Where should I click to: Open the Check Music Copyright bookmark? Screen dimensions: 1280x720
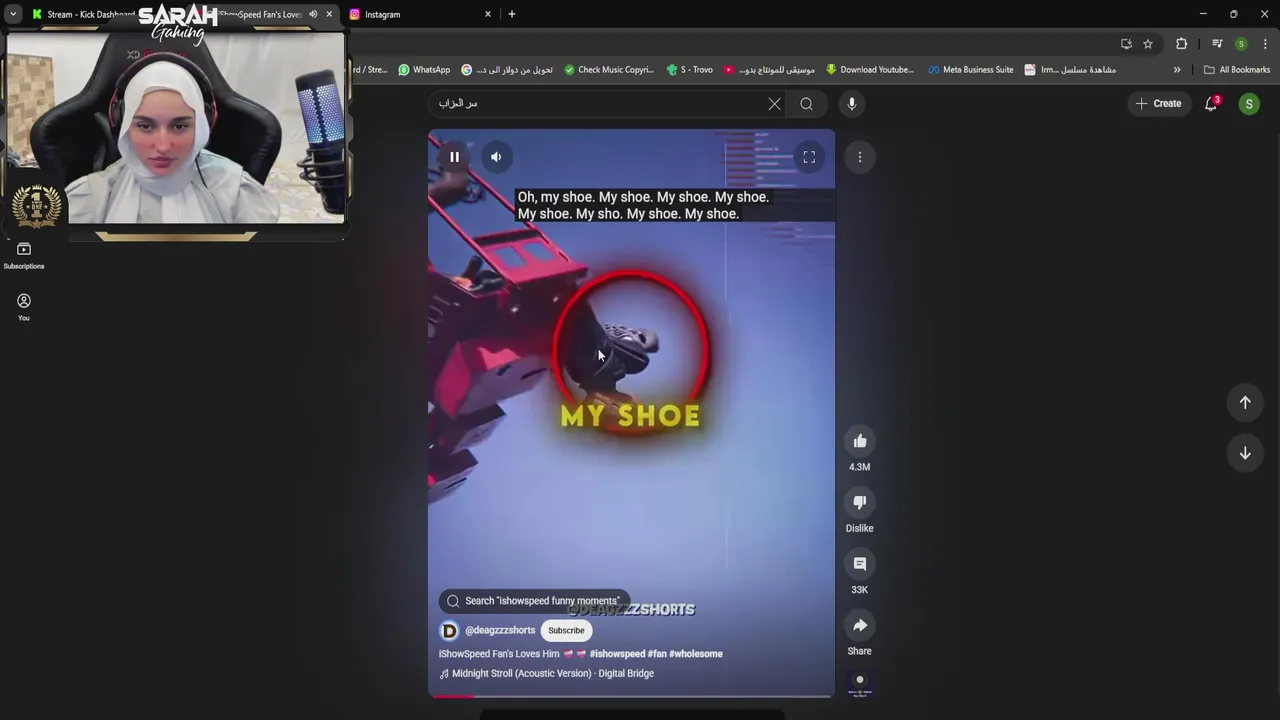pos(608,70)
